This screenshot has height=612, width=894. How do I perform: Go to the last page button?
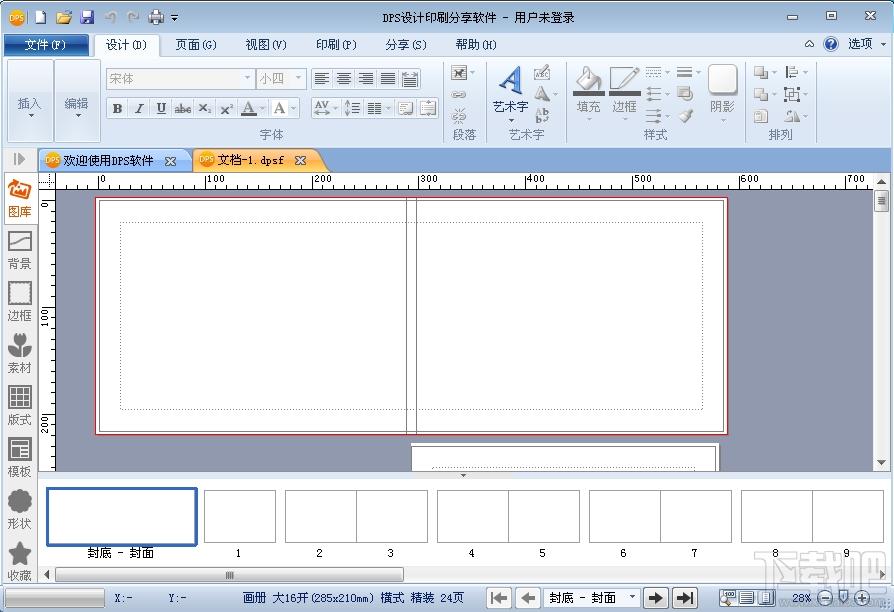tap(684, 598)
